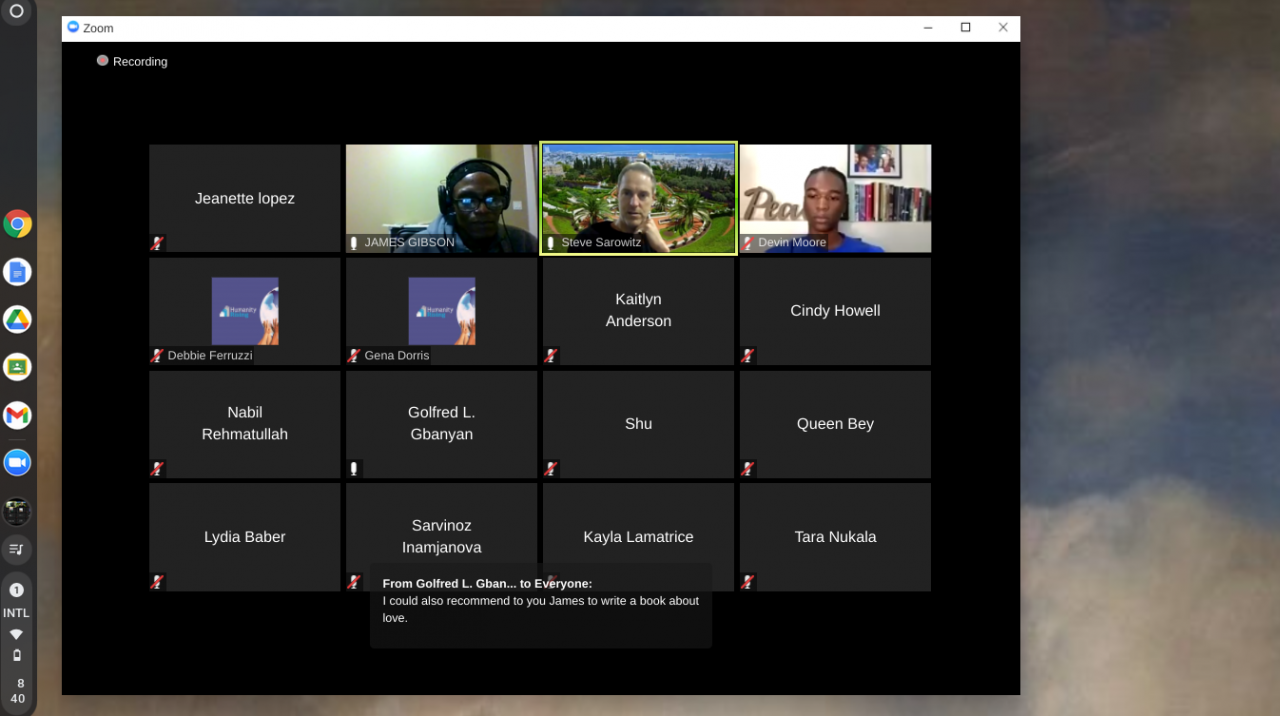Image resolution: width=1280 pixels, height=716 pixels.
Task: Click Gena Dorris's profile picture
Action: [x=442, y=311]
